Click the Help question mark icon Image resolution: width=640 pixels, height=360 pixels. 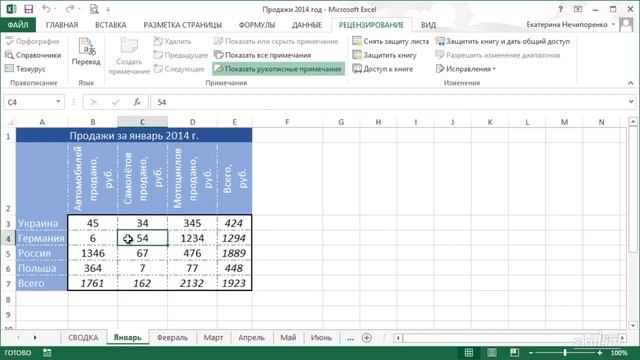(x=560, y=9)
